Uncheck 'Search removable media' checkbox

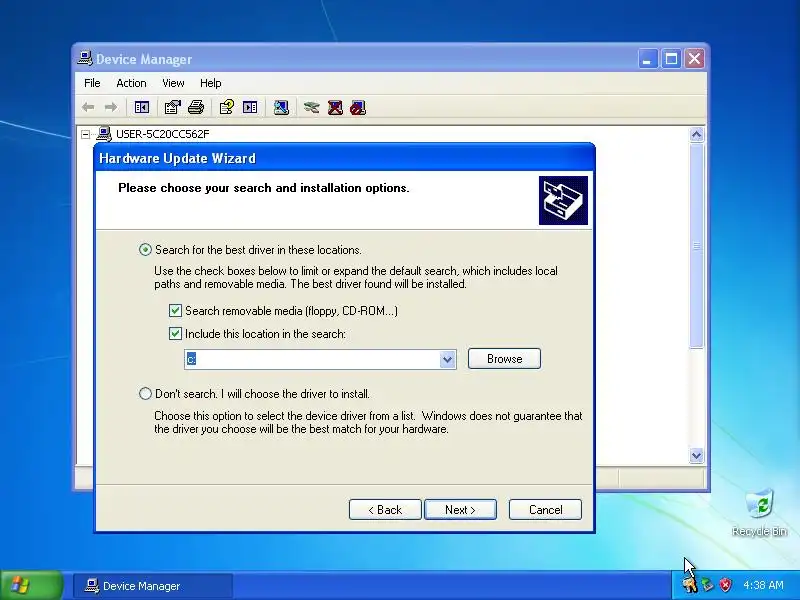point(175,311)
